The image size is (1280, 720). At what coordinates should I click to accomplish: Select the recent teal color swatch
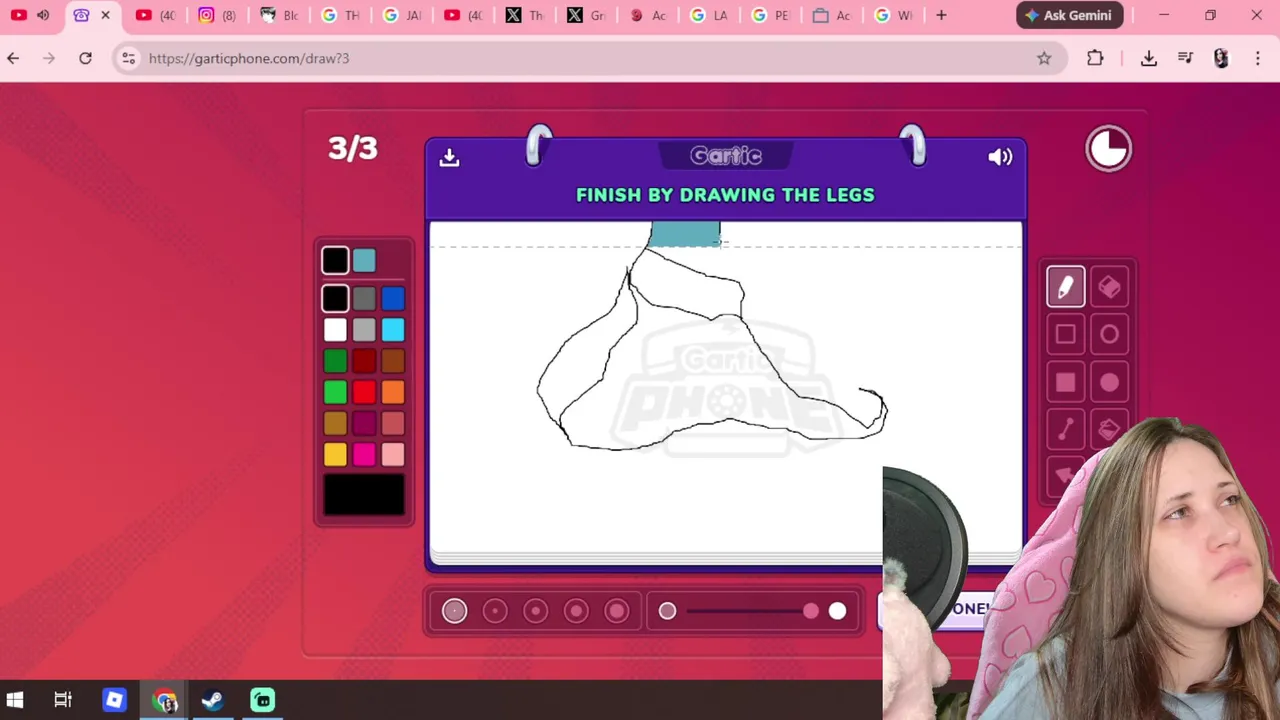[x=364, y=260]
